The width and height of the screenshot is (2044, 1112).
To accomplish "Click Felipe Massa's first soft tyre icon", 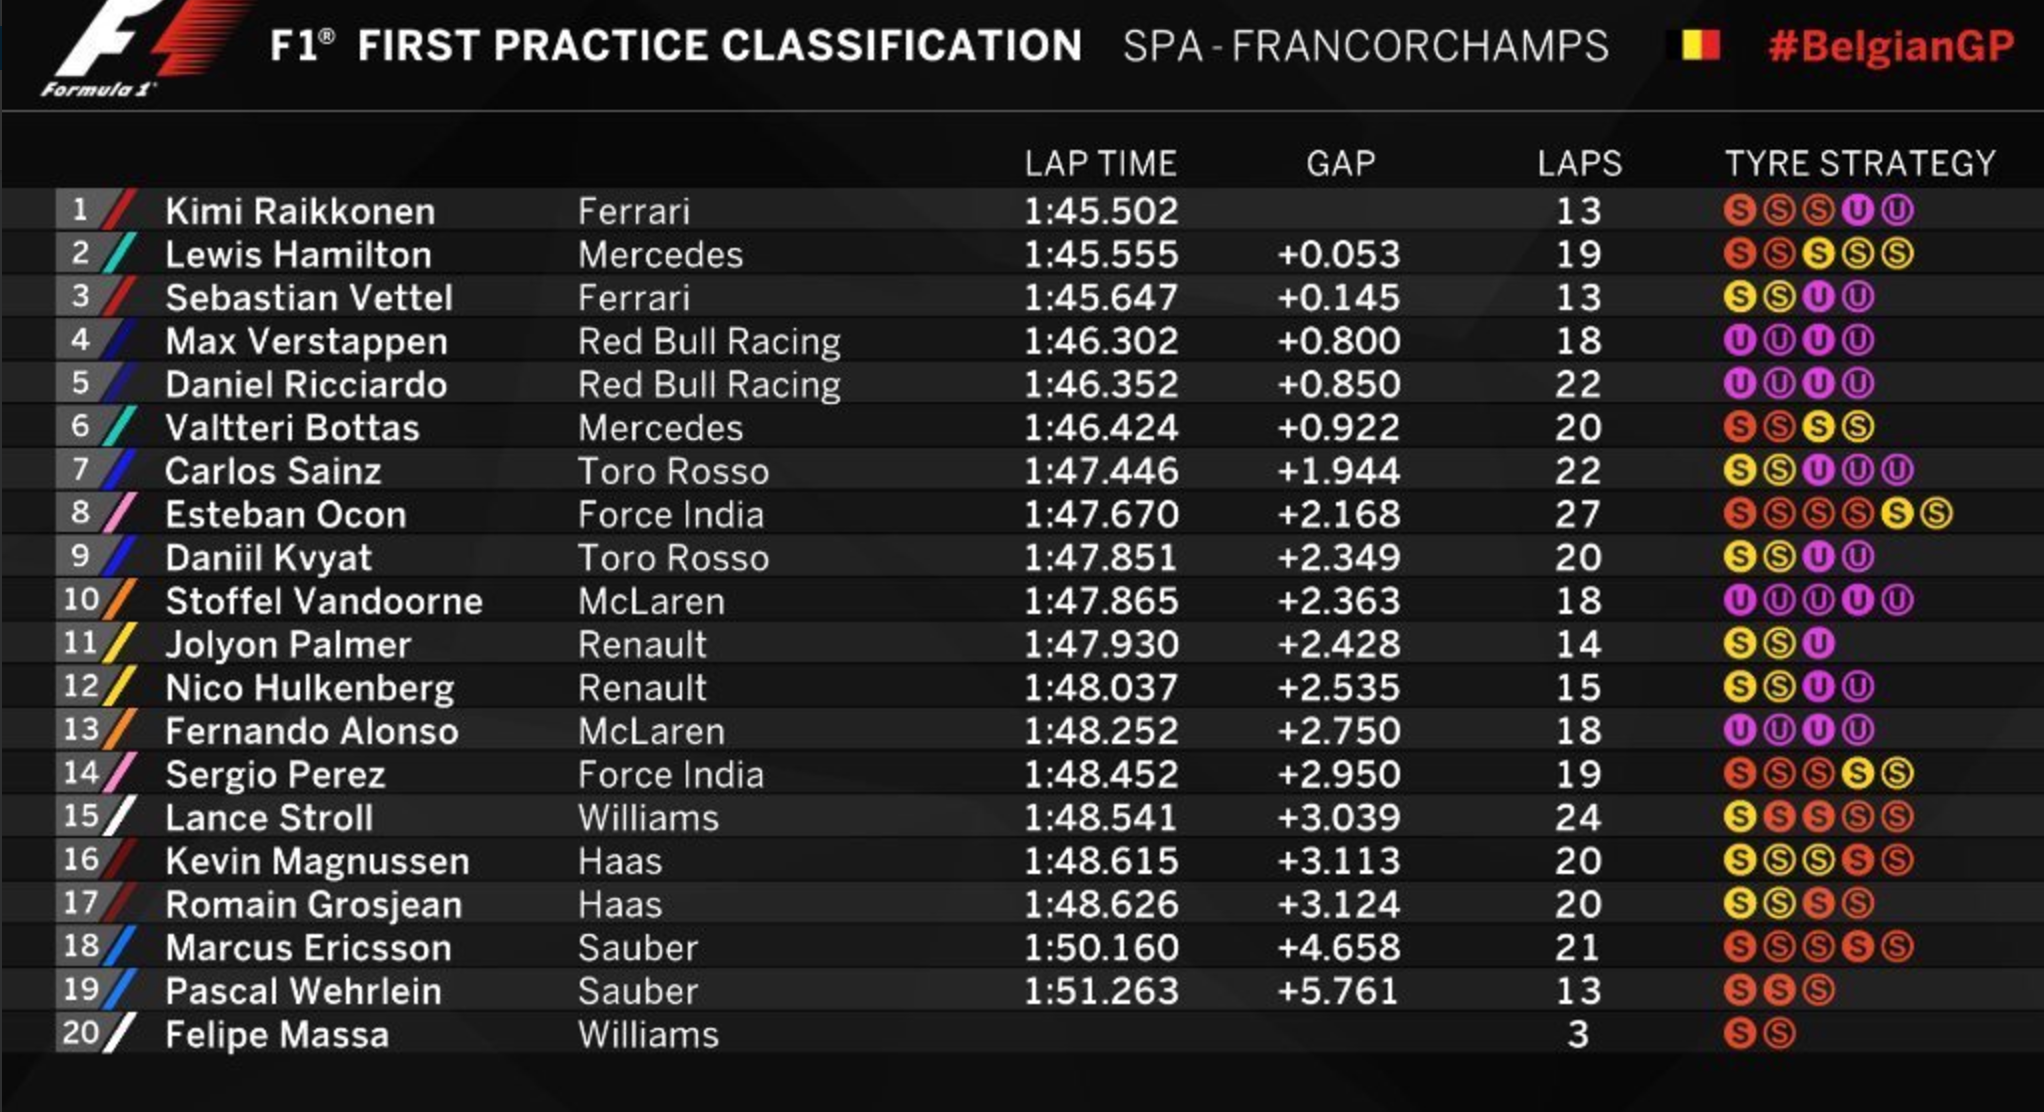I will [x=1740, y=1033].
